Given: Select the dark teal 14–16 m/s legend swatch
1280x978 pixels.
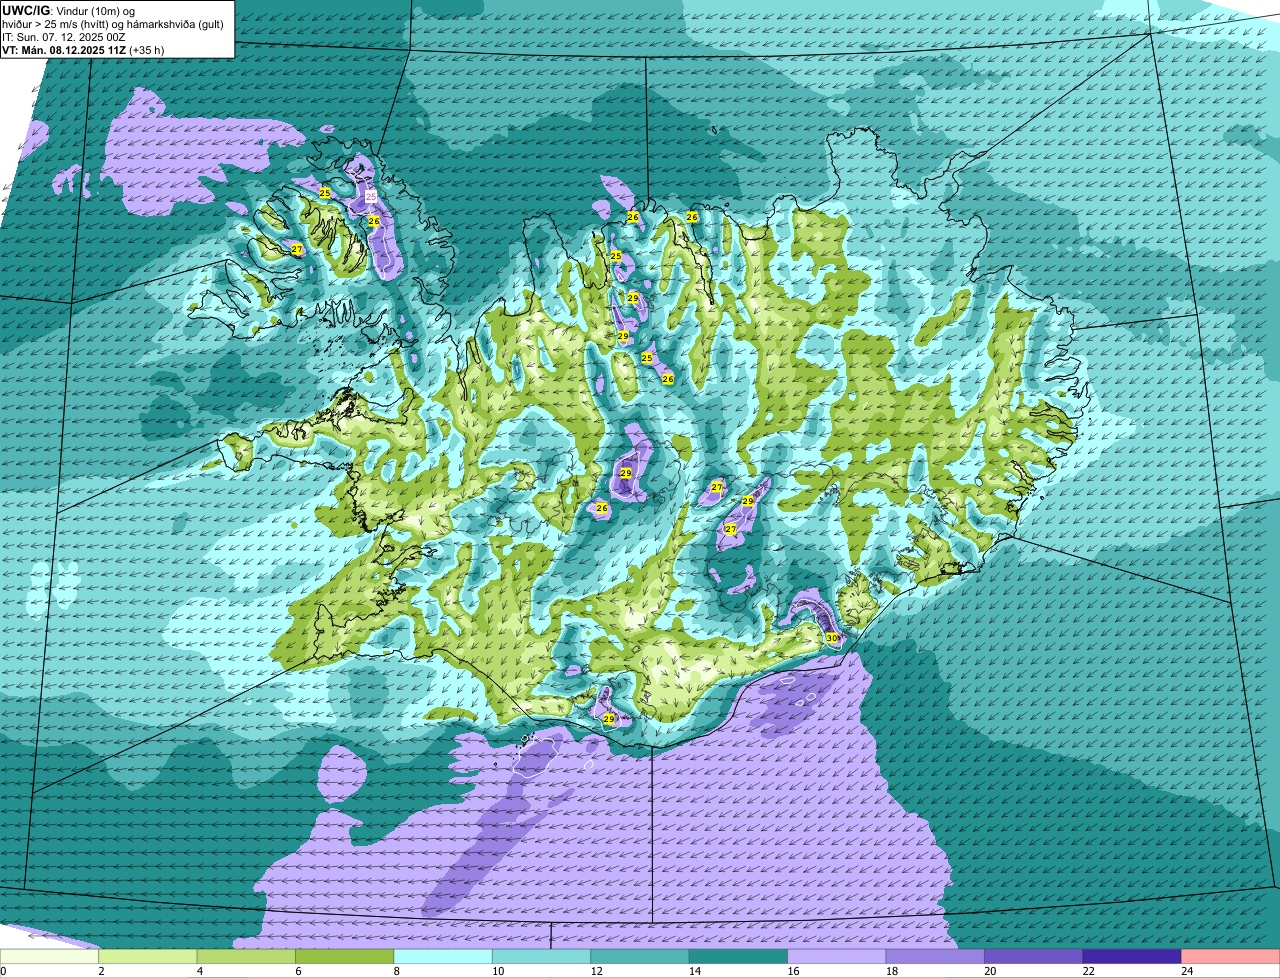Looking at the screenshot, I should click(x=738, y=957).
